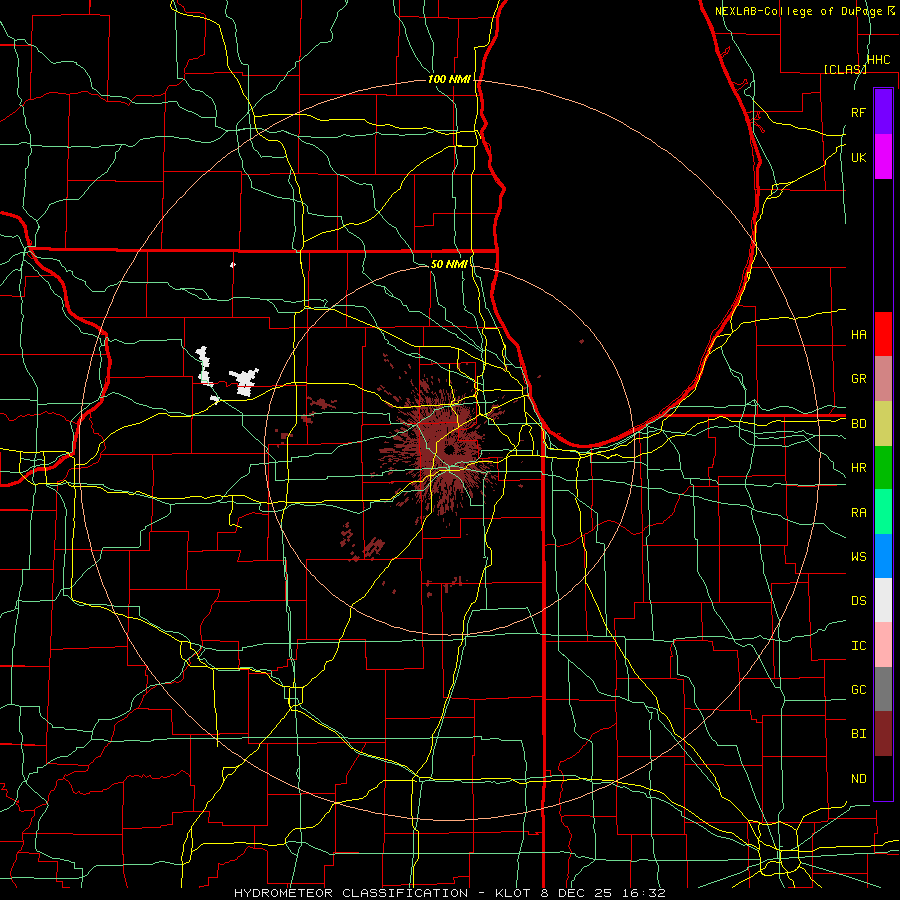Click the purple RF color swatch in legend
Viewport: 900px width, 900px height.
(x=883, y=112)
